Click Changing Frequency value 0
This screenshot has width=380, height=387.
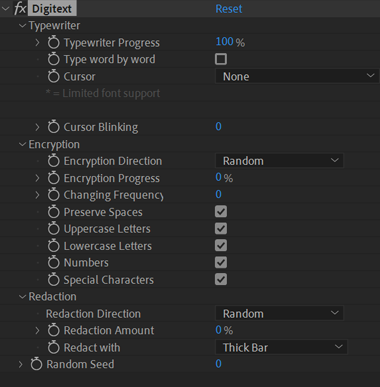(218, 194)
